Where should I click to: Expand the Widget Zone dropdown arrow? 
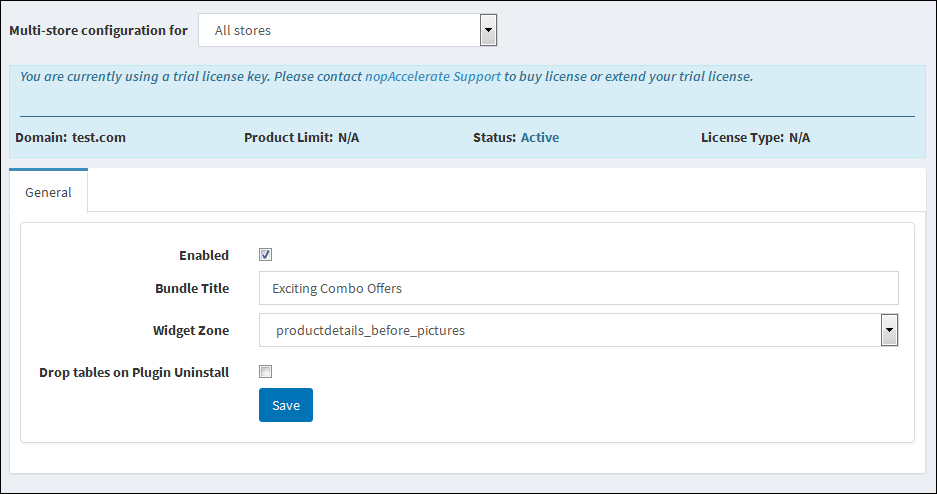(889, 330)
